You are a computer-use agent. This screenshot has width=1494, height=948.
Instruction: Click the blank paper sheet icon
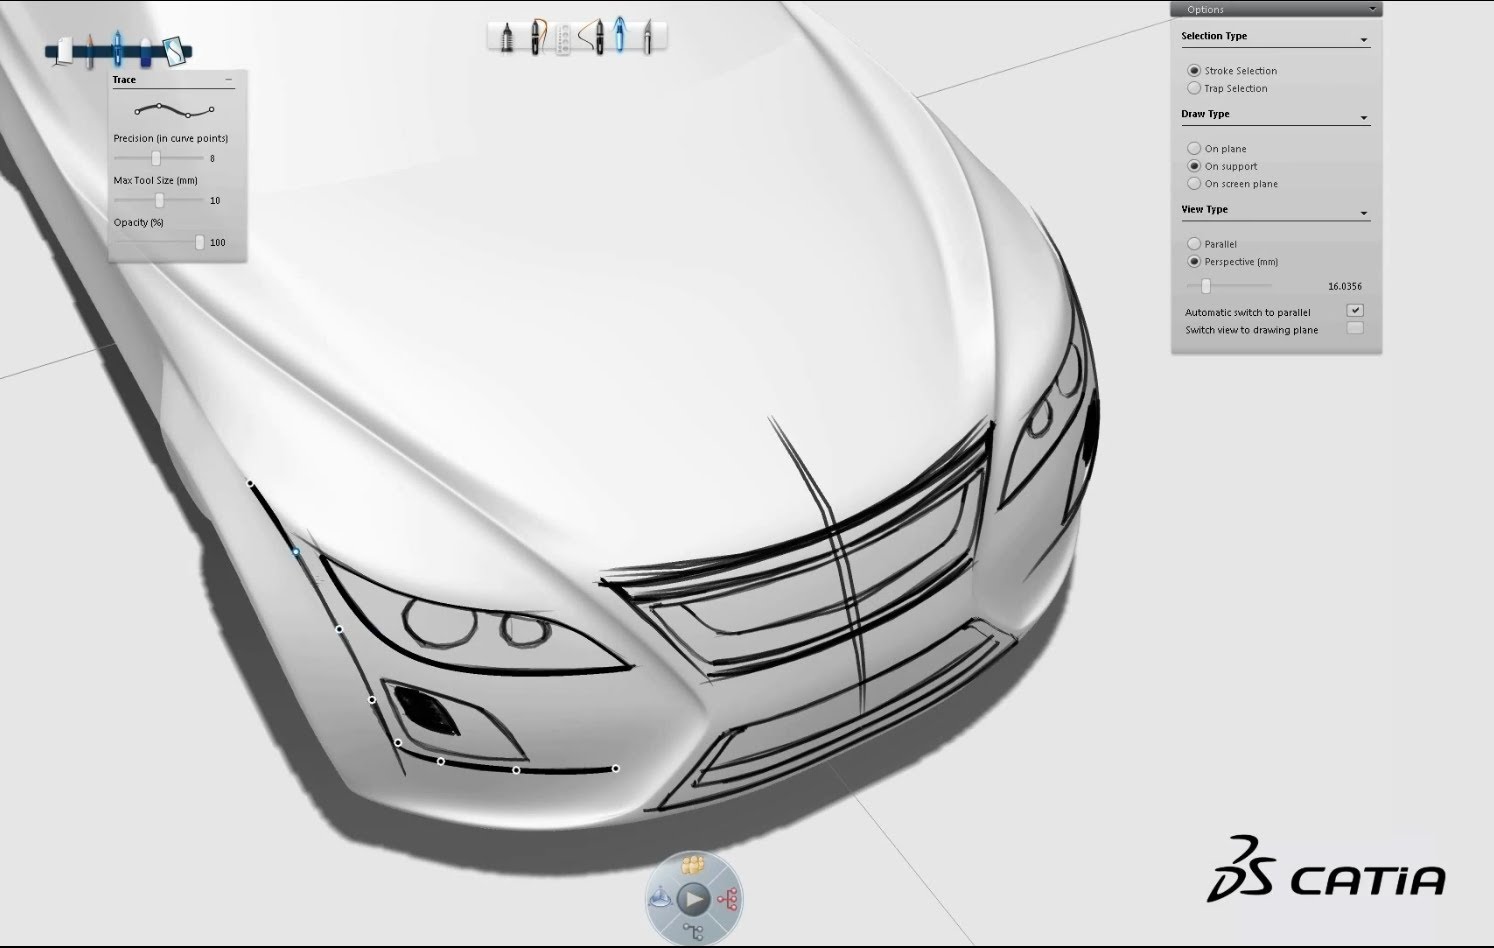[63, 50]
